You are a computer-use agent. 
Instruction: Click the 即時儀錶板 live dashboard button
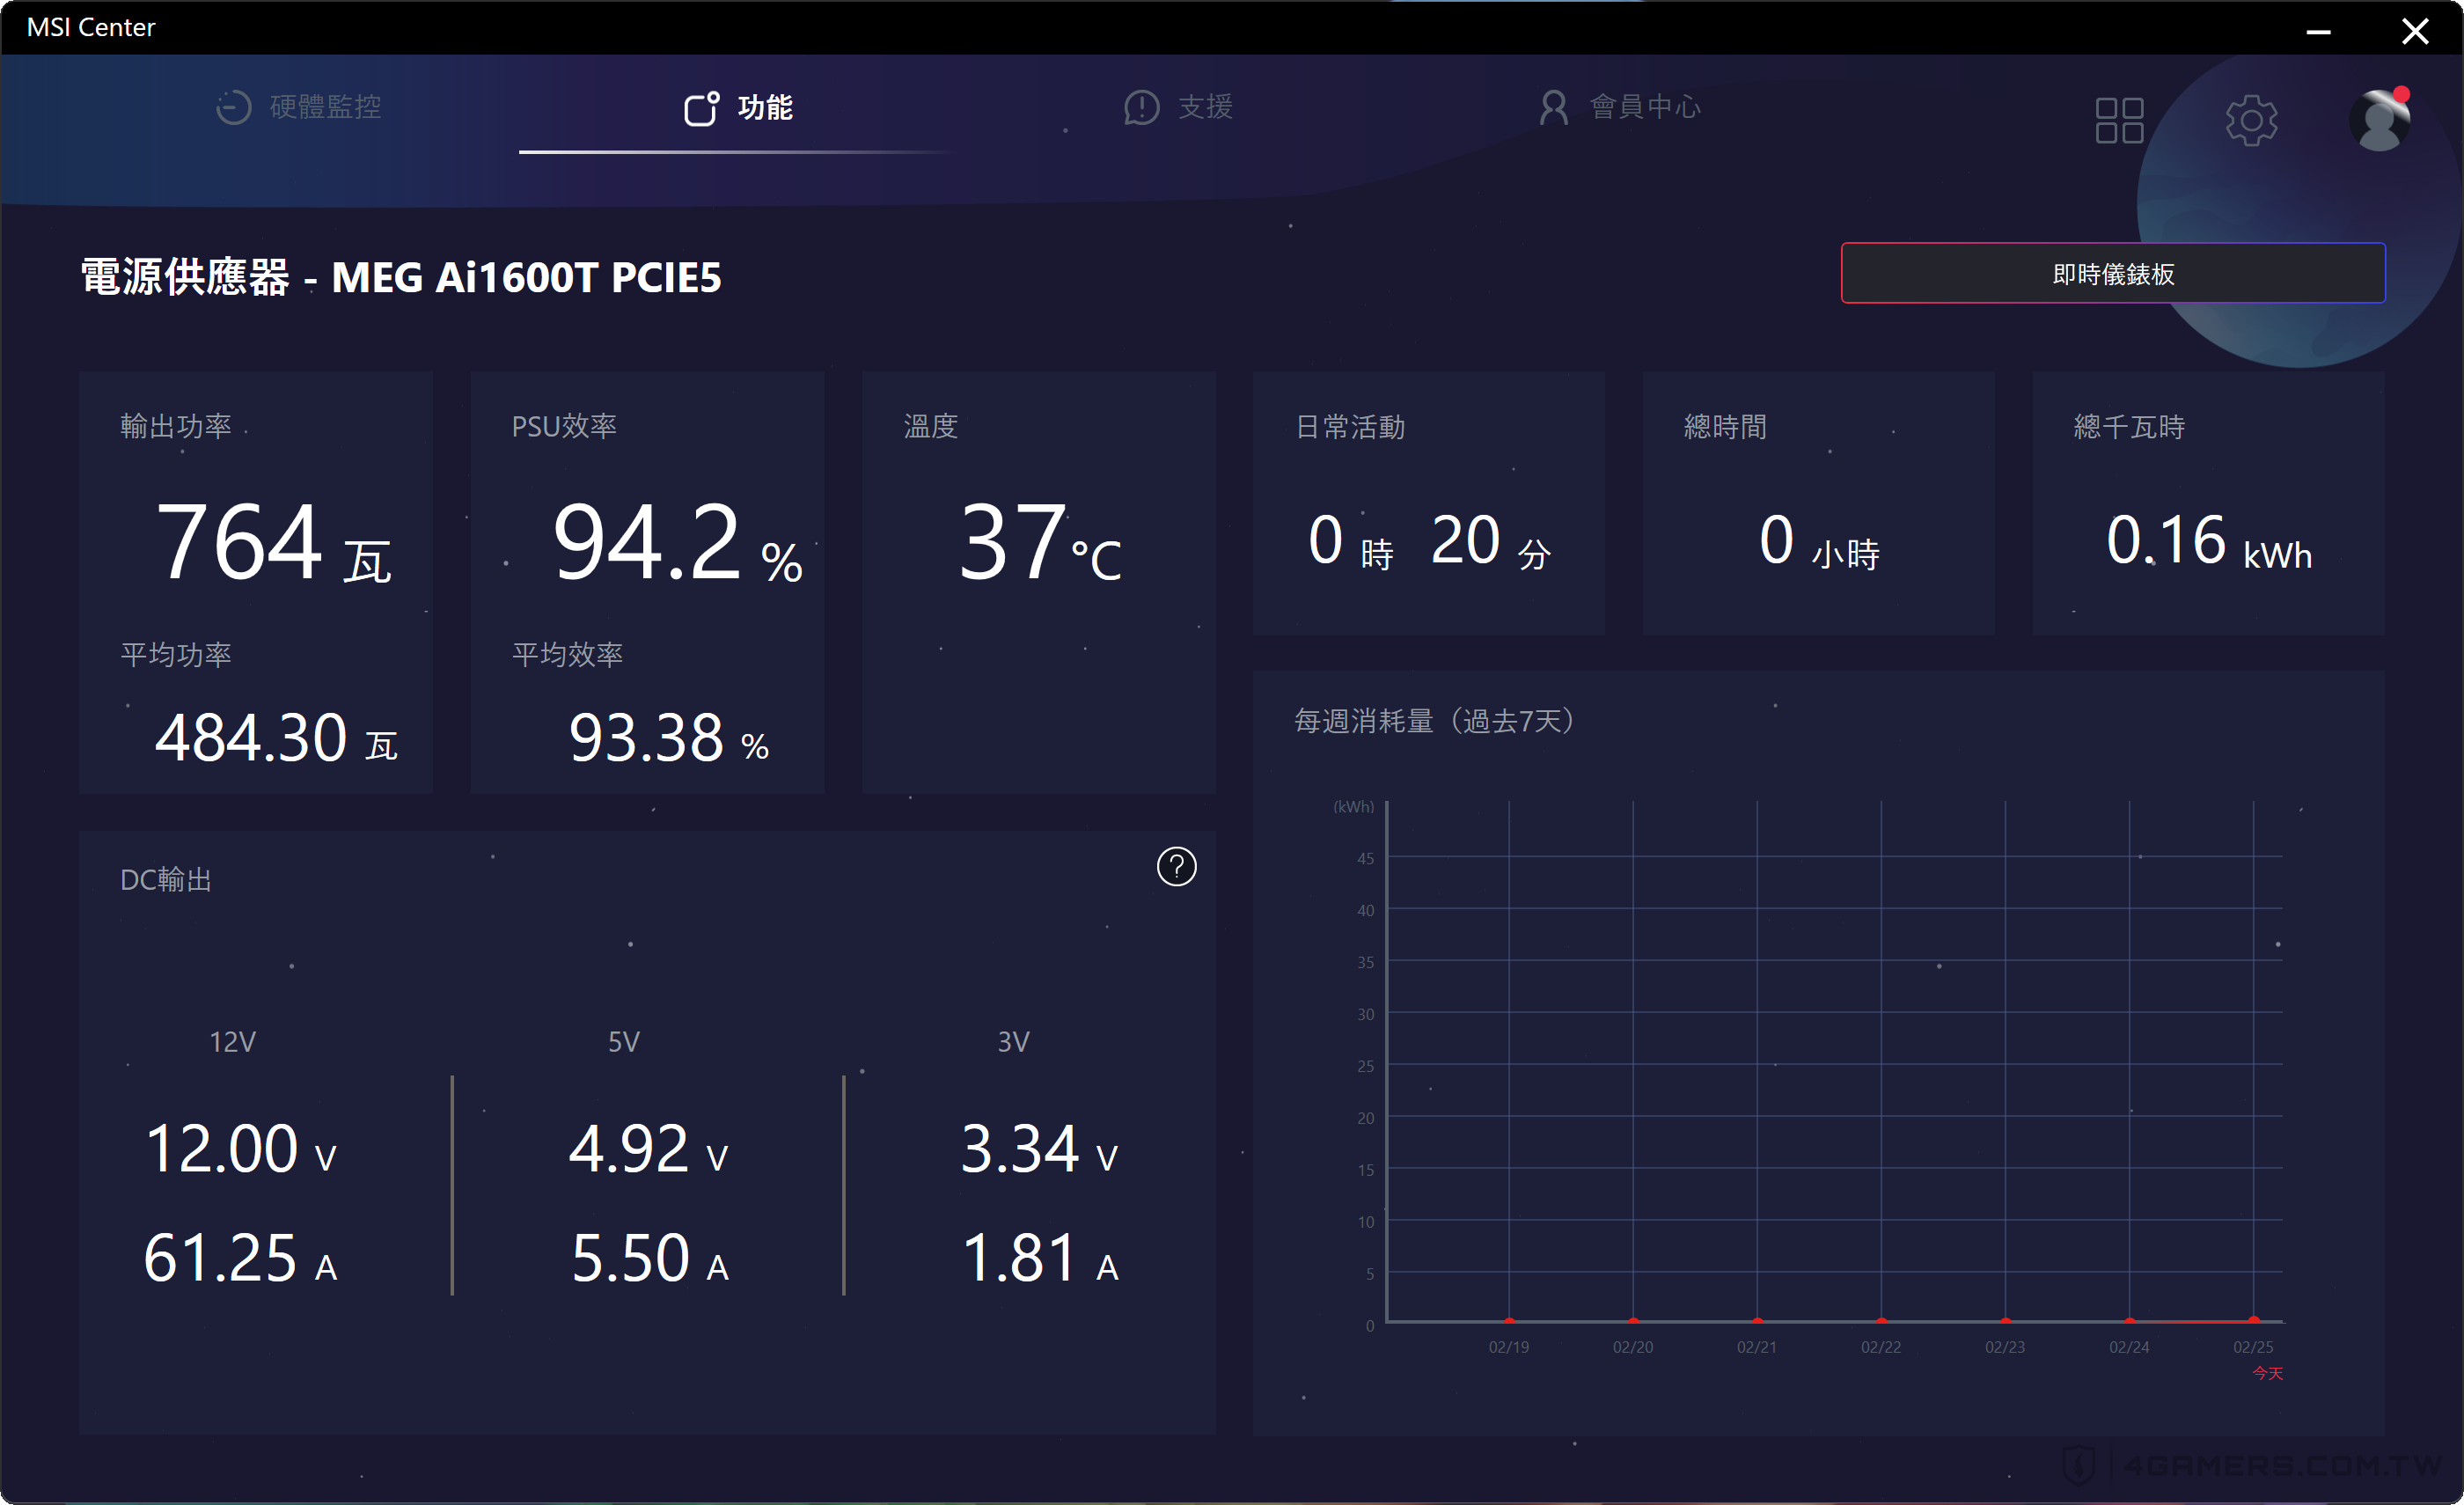(x=2112, y=273)
